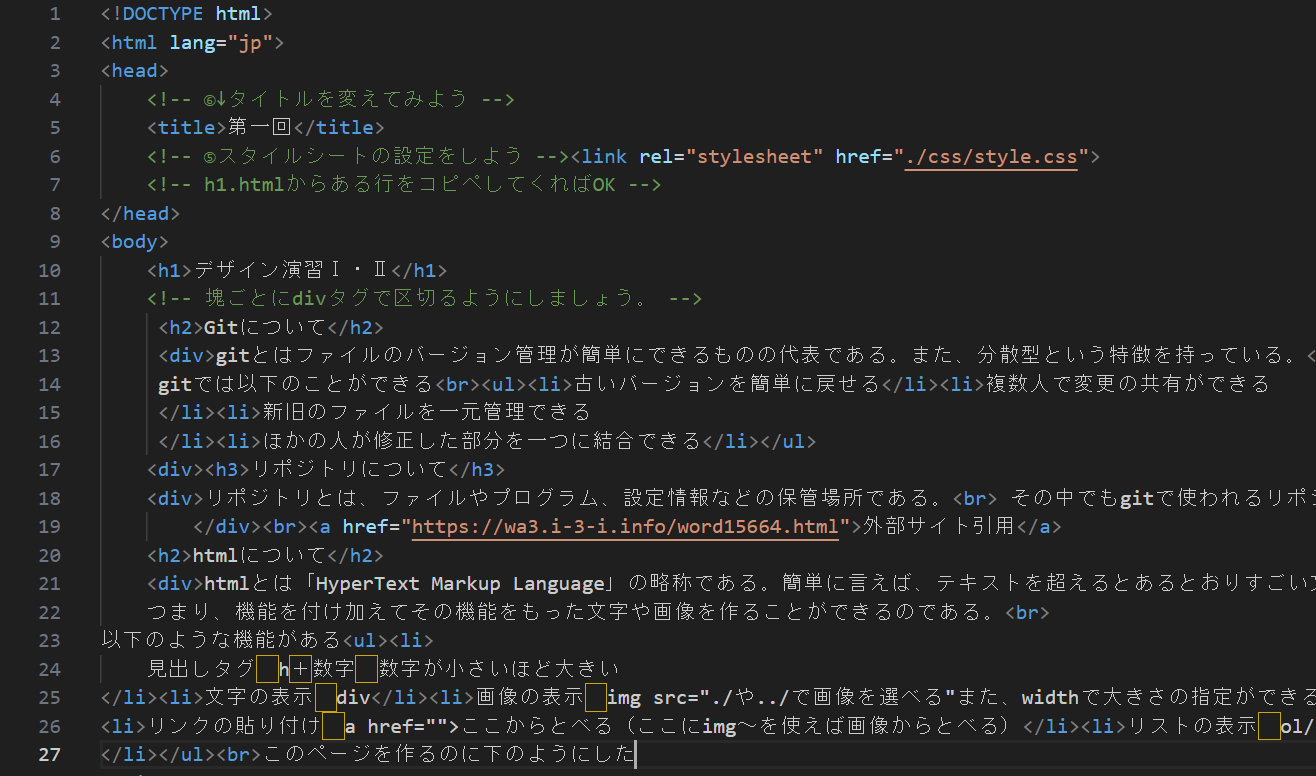Click text 以下のような機能がある
This screenshot has width=1316, height=776.
tap(221, 640)
